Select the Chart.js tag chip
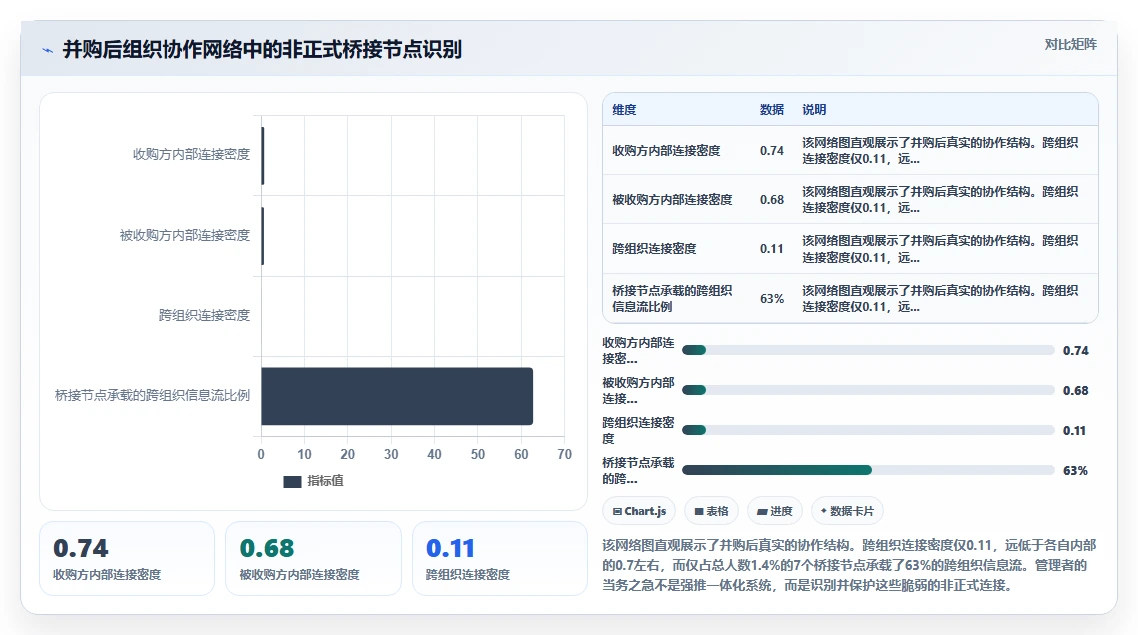 (639, 511)
